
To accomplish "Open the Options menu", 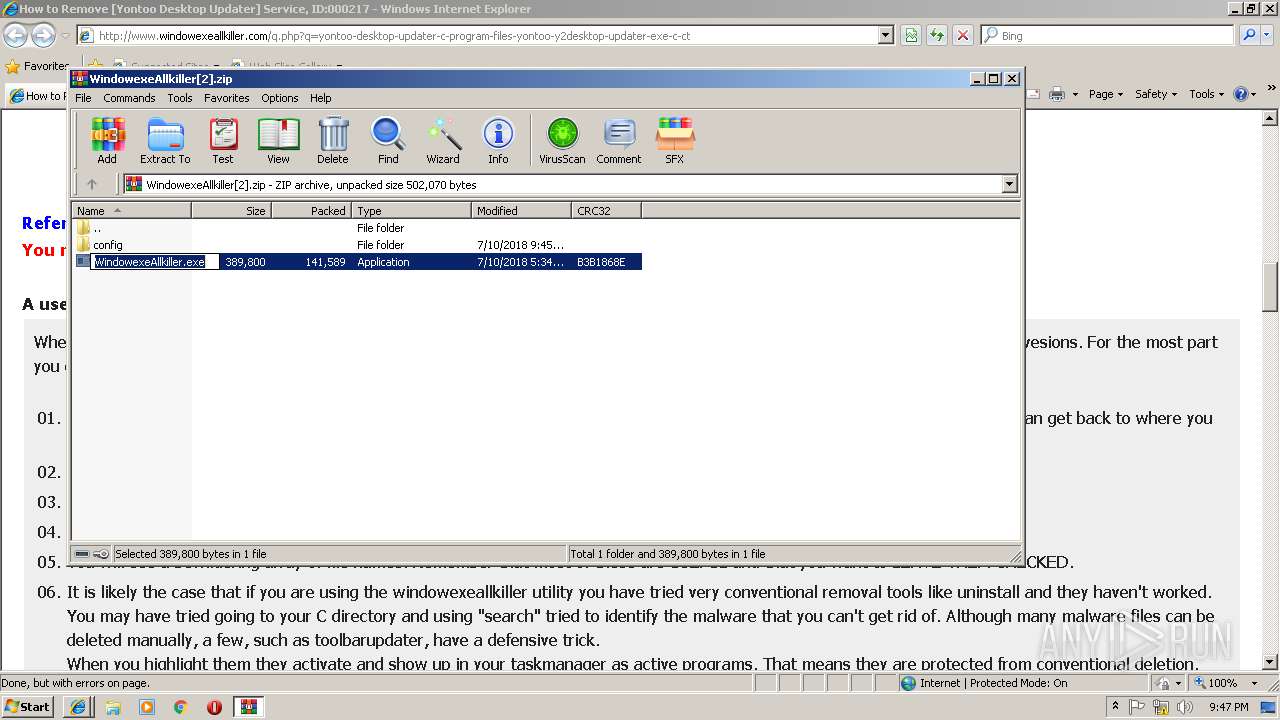I will point(280,98).
